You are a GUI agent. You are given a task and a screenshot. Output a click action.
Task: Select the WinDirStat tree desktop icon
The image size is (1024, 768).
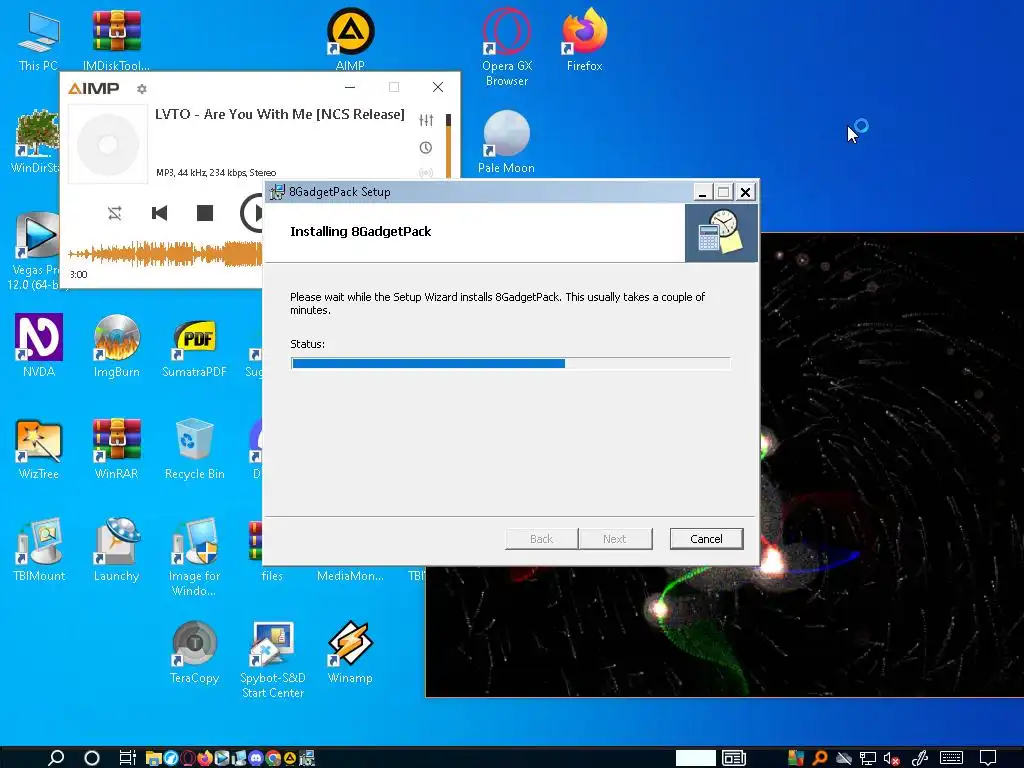36,141
